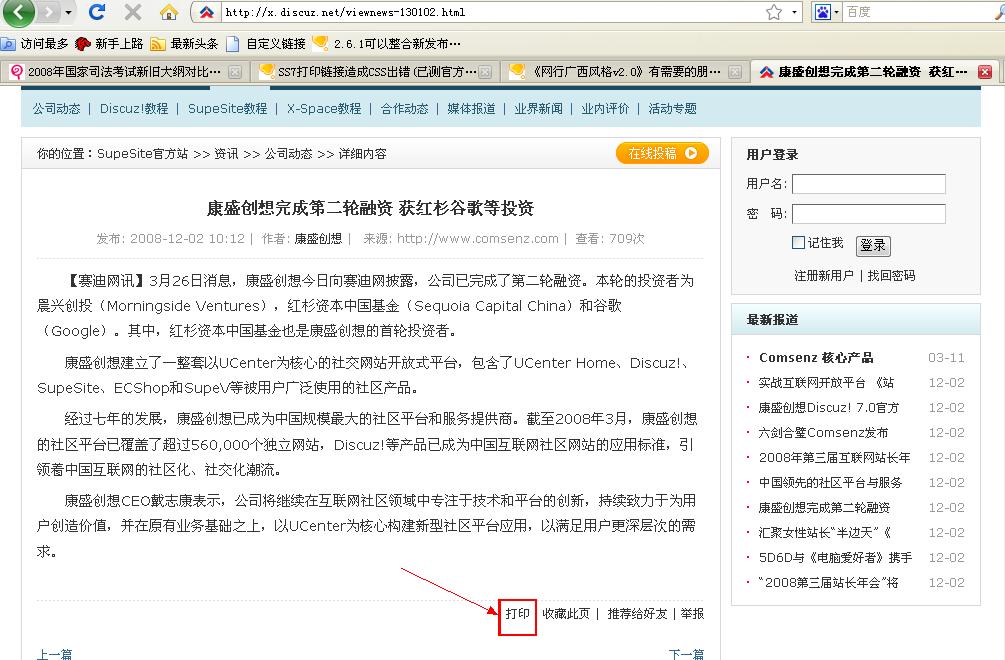Image resolution: width=1005 pixels, height=660 pixels.
Task: Click the 资讯 breadcrumb link
Action: 226,154
